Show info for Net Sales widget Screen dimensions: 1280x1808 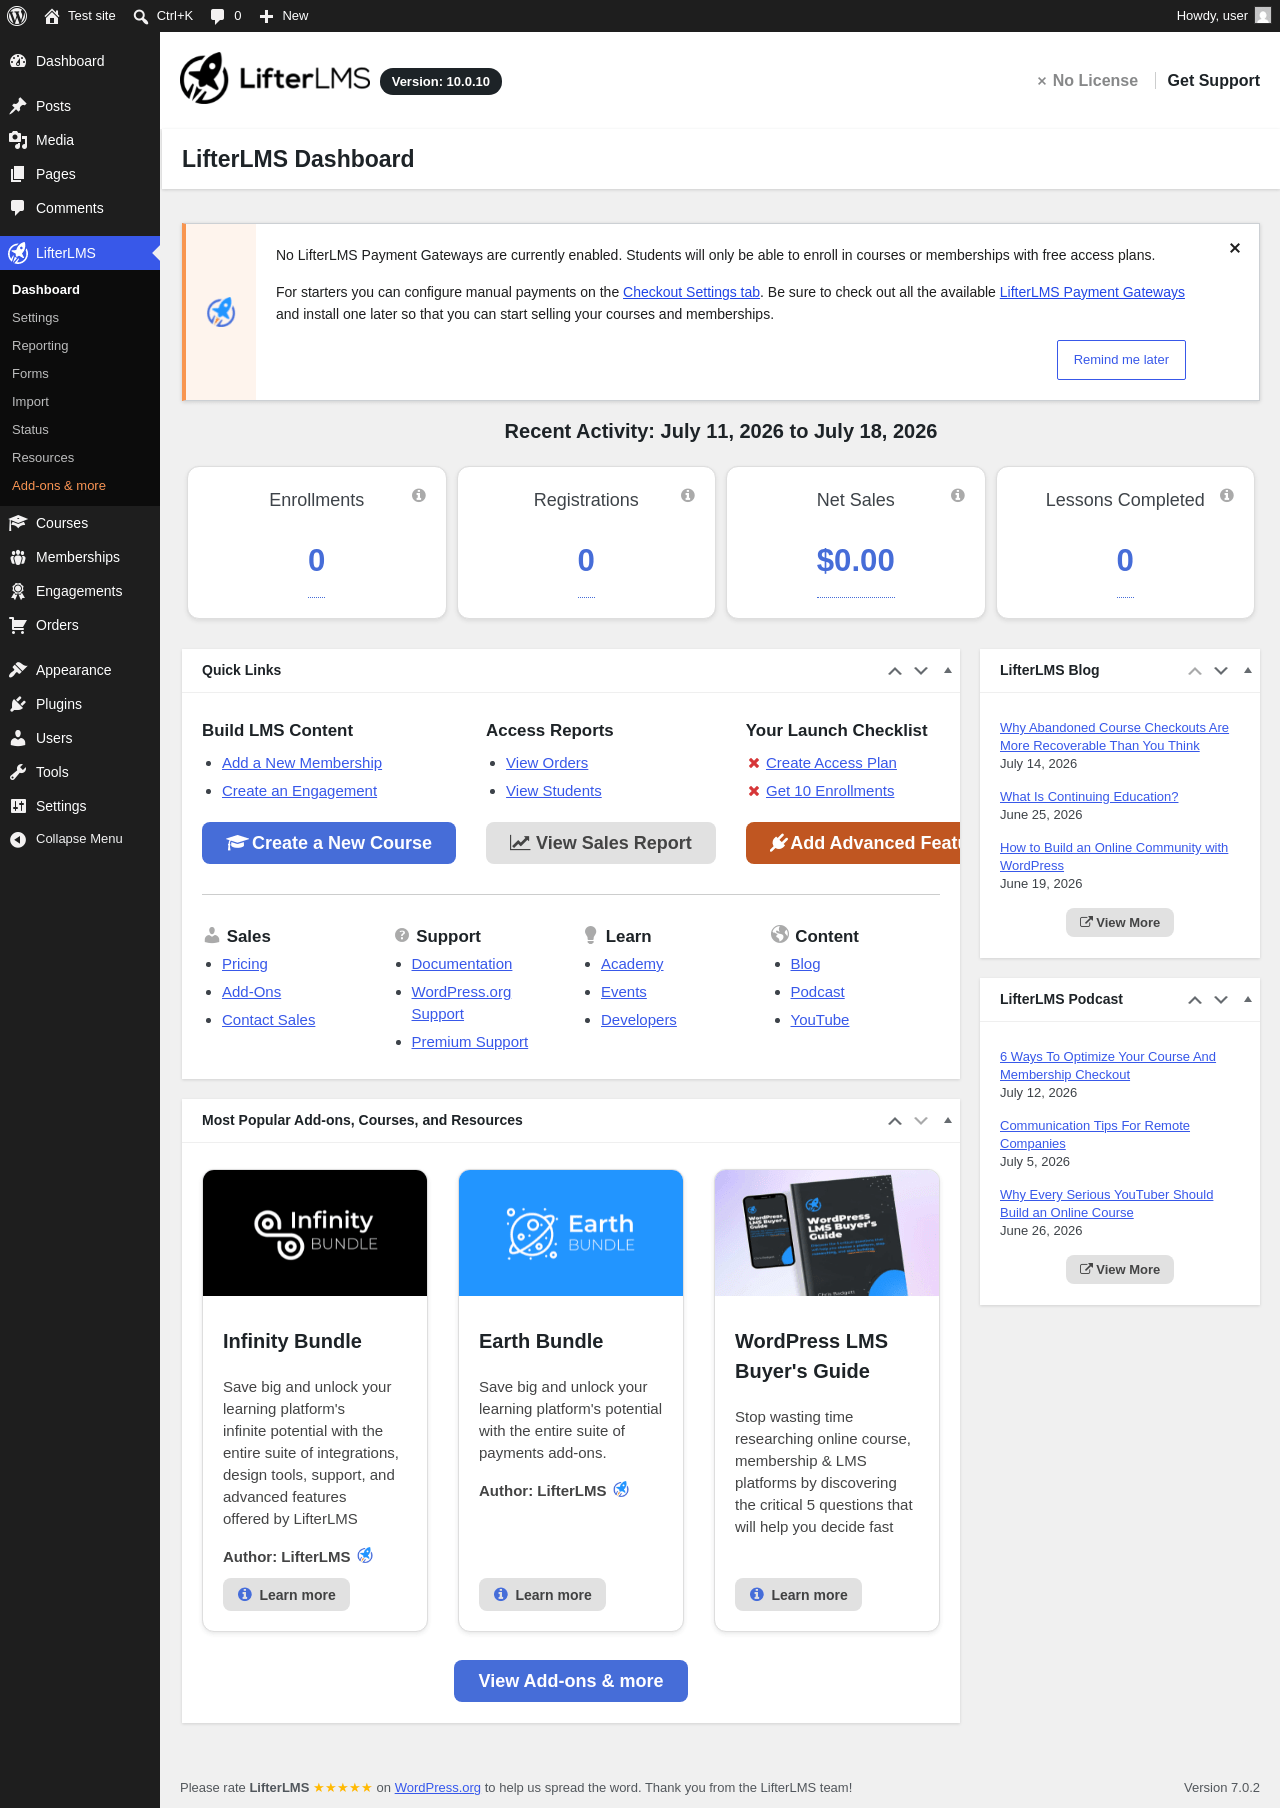pos(958,495)
